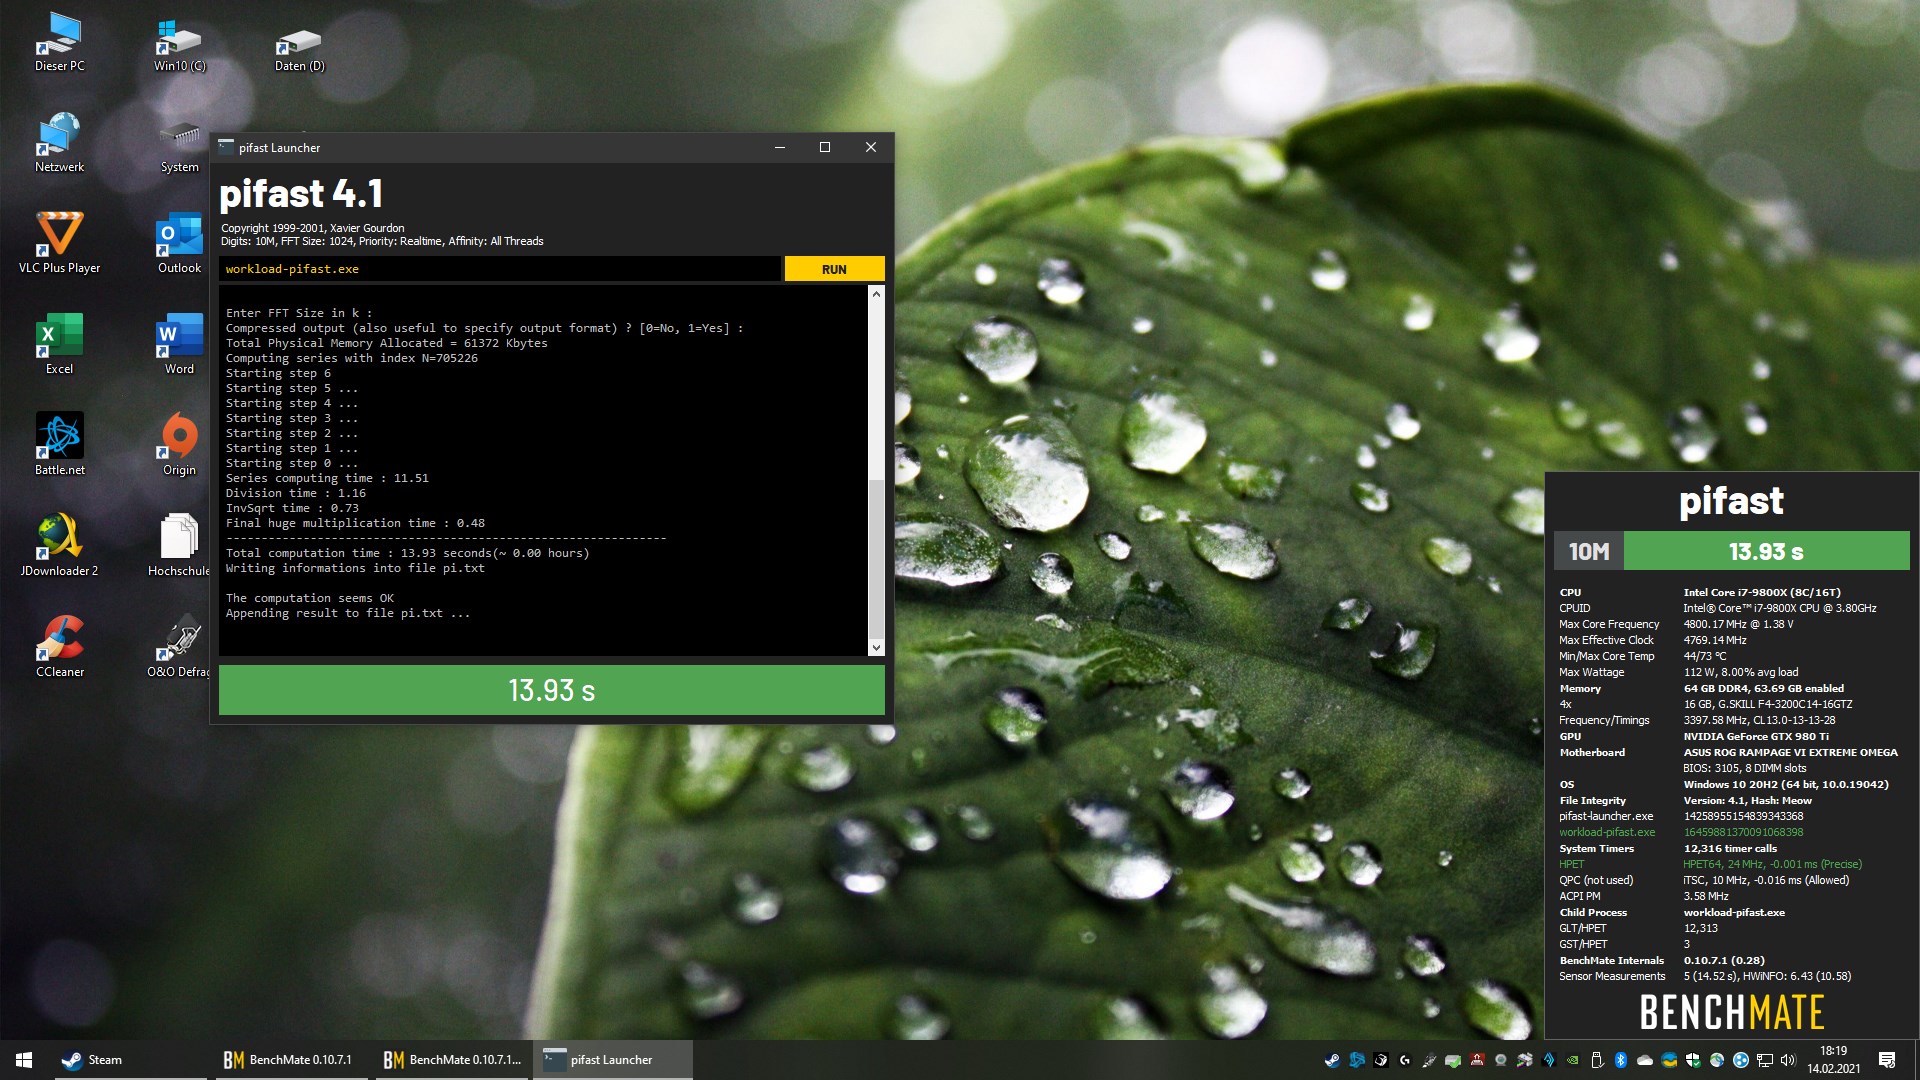Click the green HPET timer label
The width and height of the screenshot is (1920, 1080).
pos(1572,864)
